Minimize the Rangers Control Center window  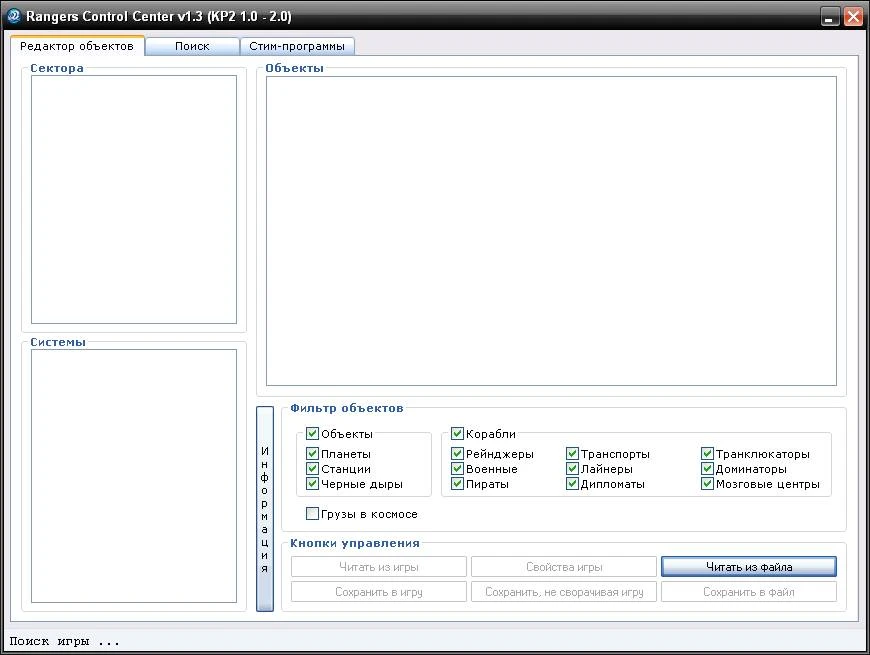[x=831, y=17]
